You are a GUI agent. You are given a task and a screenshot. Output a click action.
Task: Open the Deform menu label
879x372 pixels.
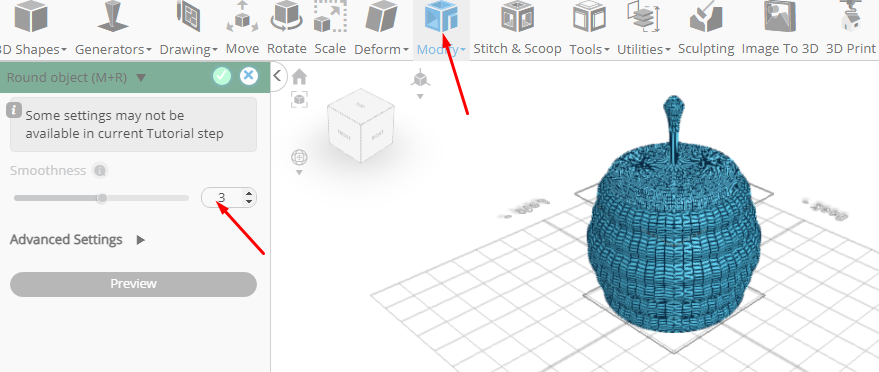click(x=381, y=49)
